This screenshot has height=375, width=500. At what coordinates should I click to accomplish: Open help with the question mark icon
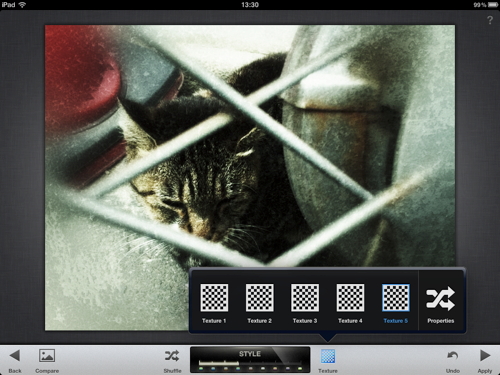click(x=490, y=20)
